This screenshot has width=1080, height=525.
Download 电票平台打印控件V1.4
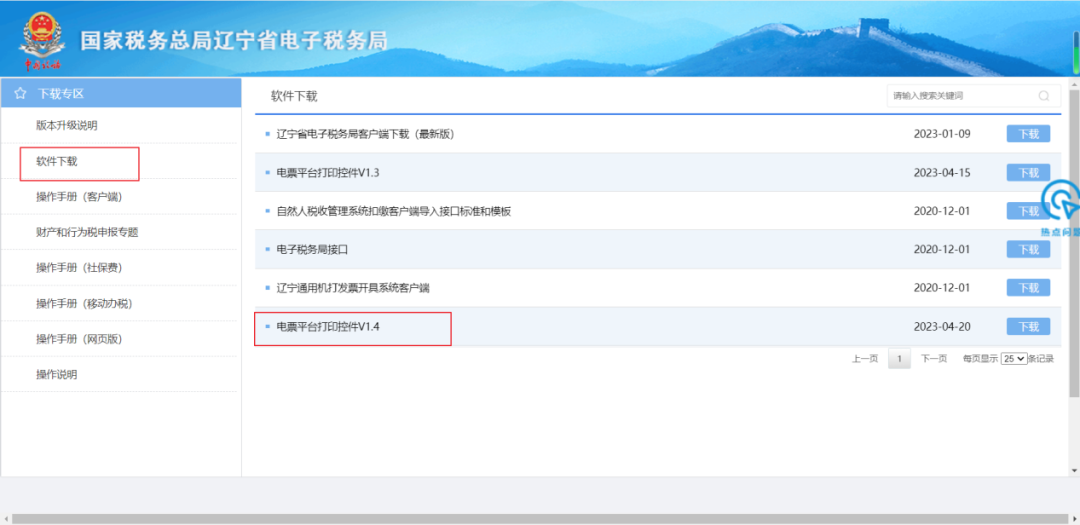(x=1028, y=326)
